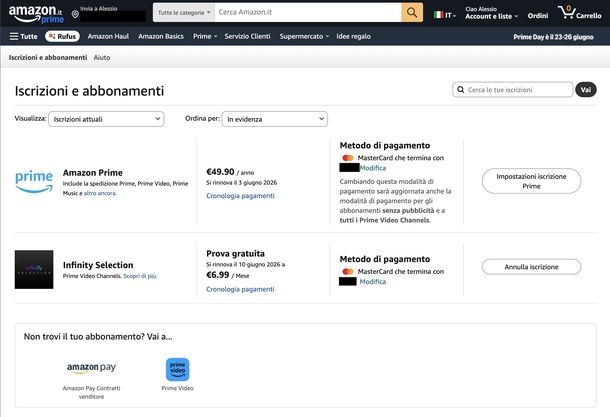
Task: Open the Visualizza Iscrizioni attuali dropdown
Action: pos(106,119)
